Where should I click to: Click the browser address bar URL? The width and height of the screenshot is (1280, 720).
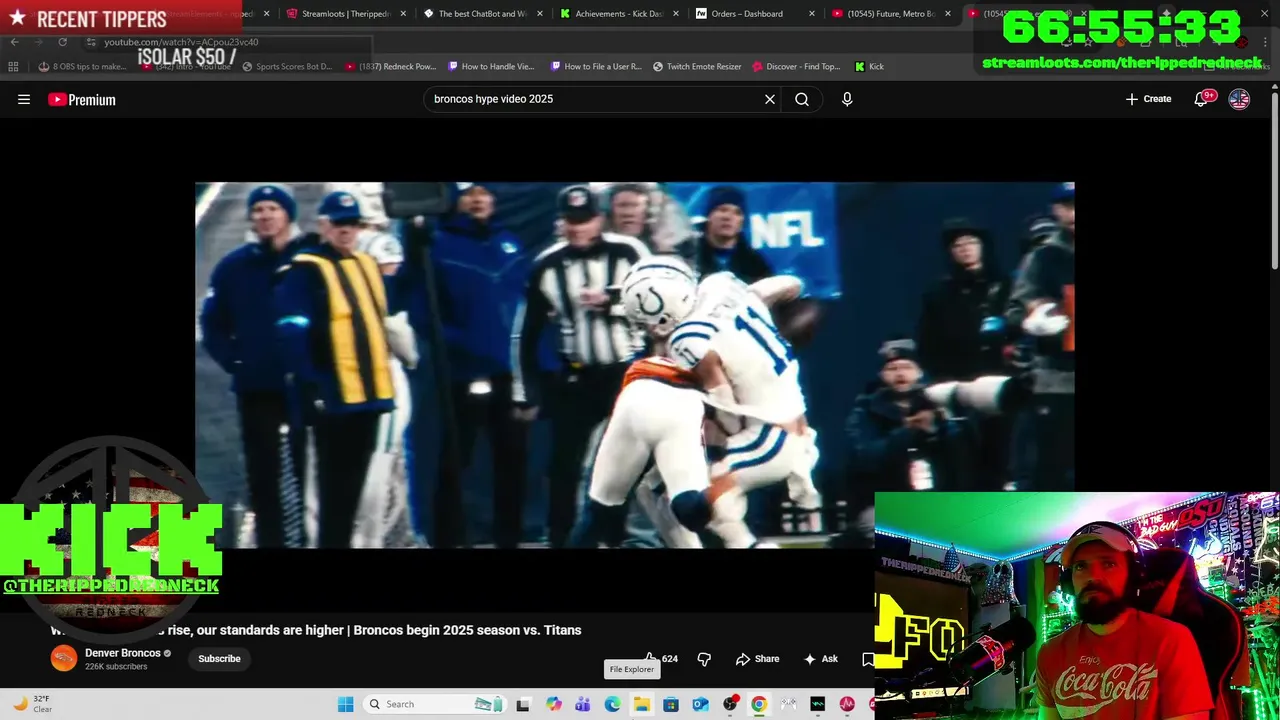pyautogui.click(x=181, y=42)
